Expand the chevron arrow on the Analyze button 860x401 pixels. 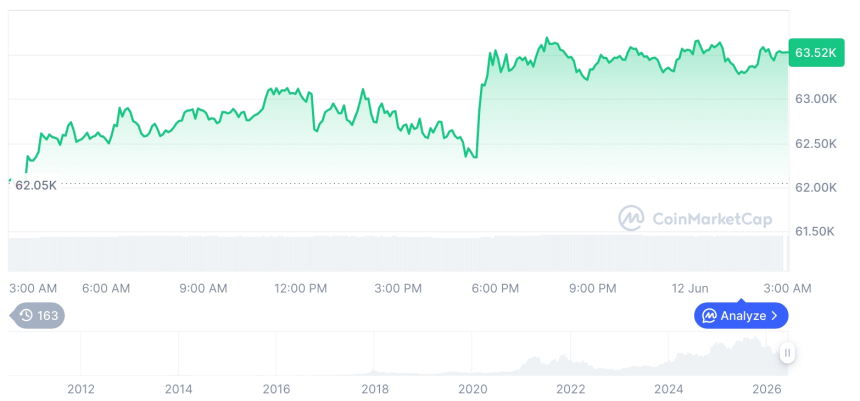774,315
